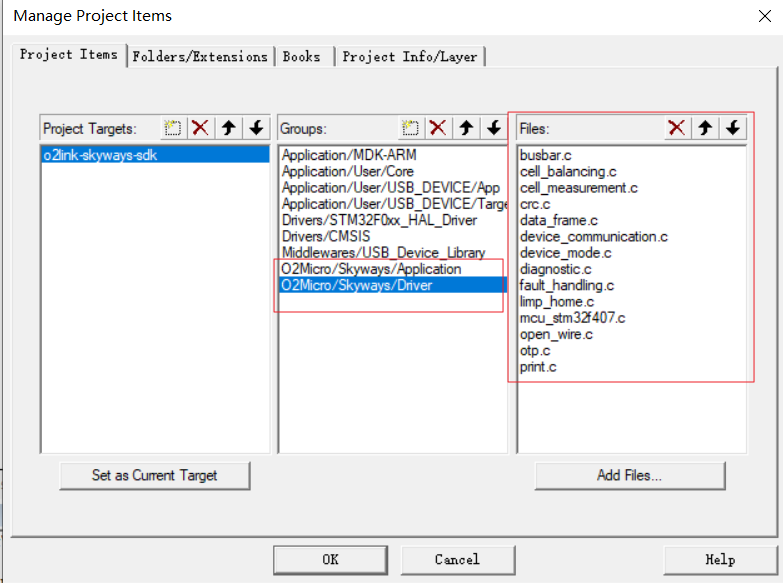
Task: Click the new target icon in Project Targets
Action: (173, 128)
